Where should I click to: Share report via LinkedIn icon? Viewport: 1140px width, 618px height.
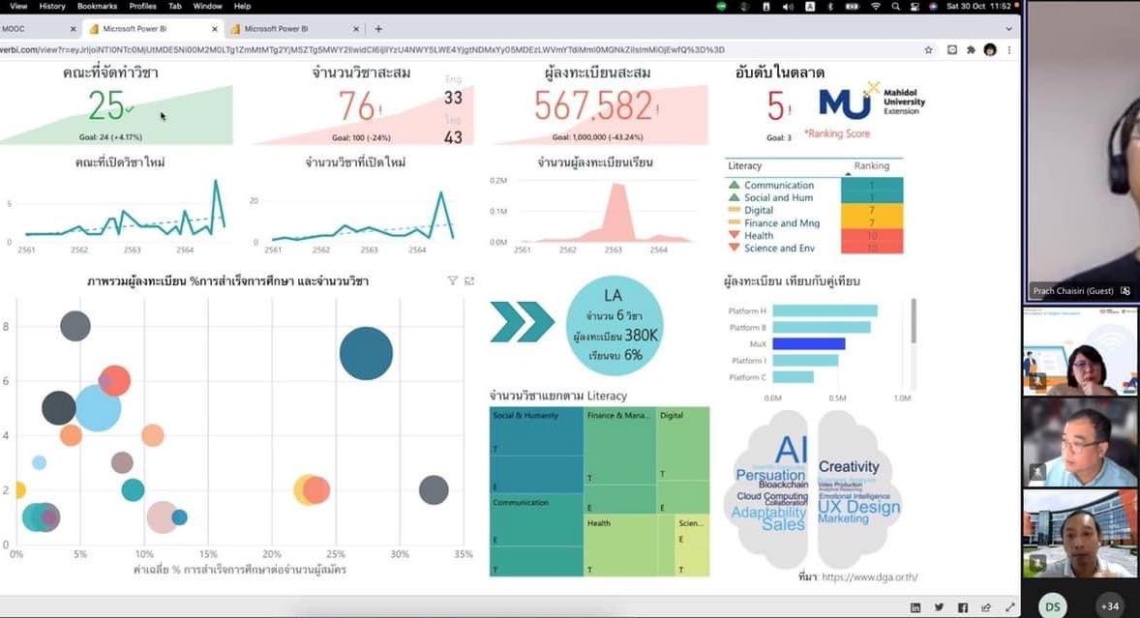915,607
